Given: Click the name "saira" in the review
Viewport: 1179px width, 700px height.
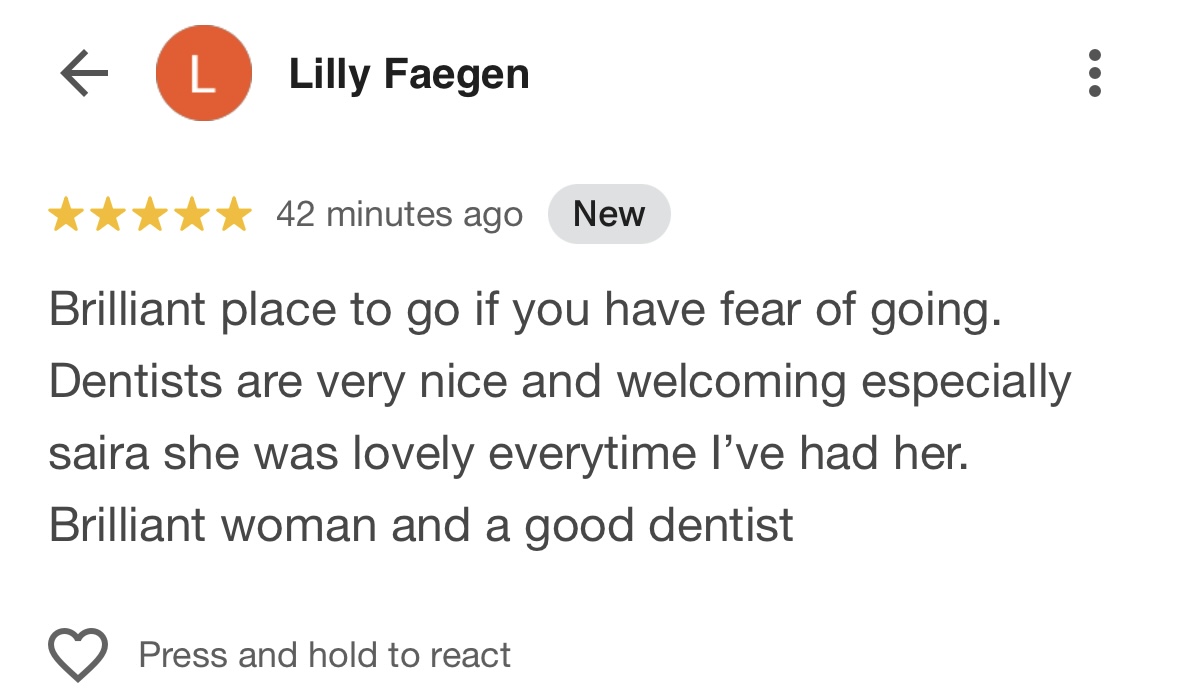Looking at the screenshot, I should pos(98,455).
